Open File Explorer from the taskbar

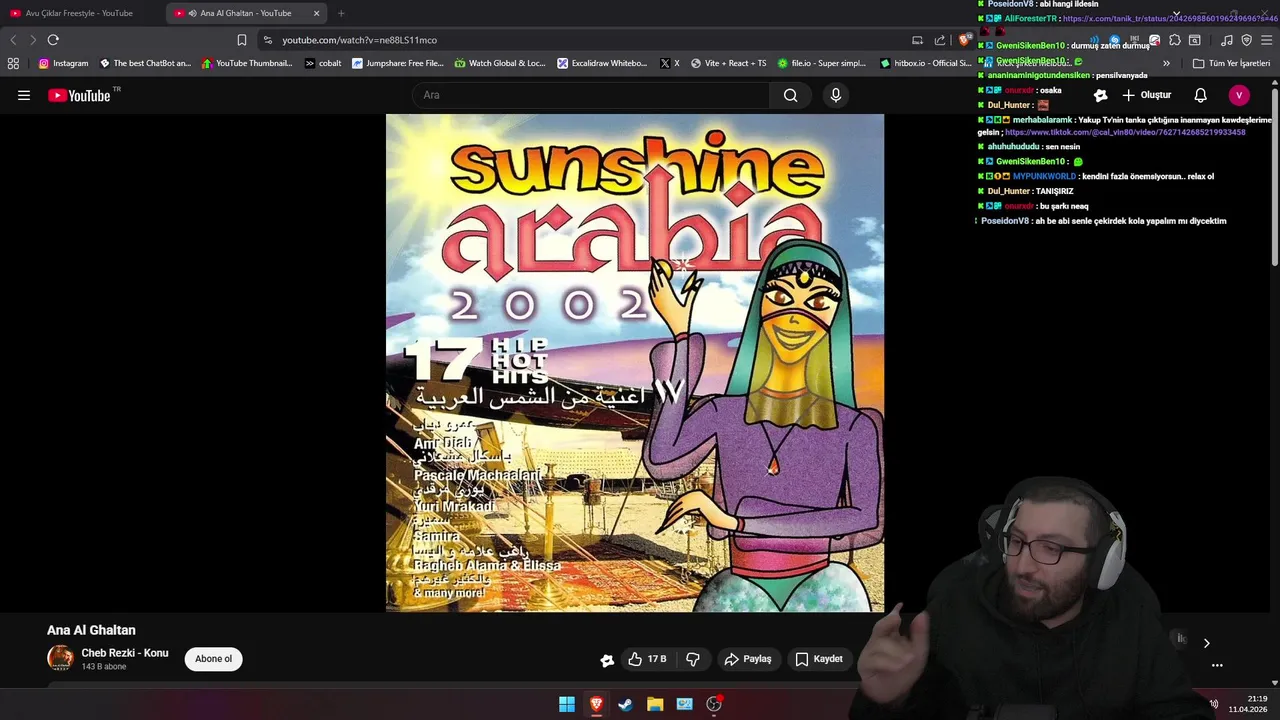click(655, 704)
